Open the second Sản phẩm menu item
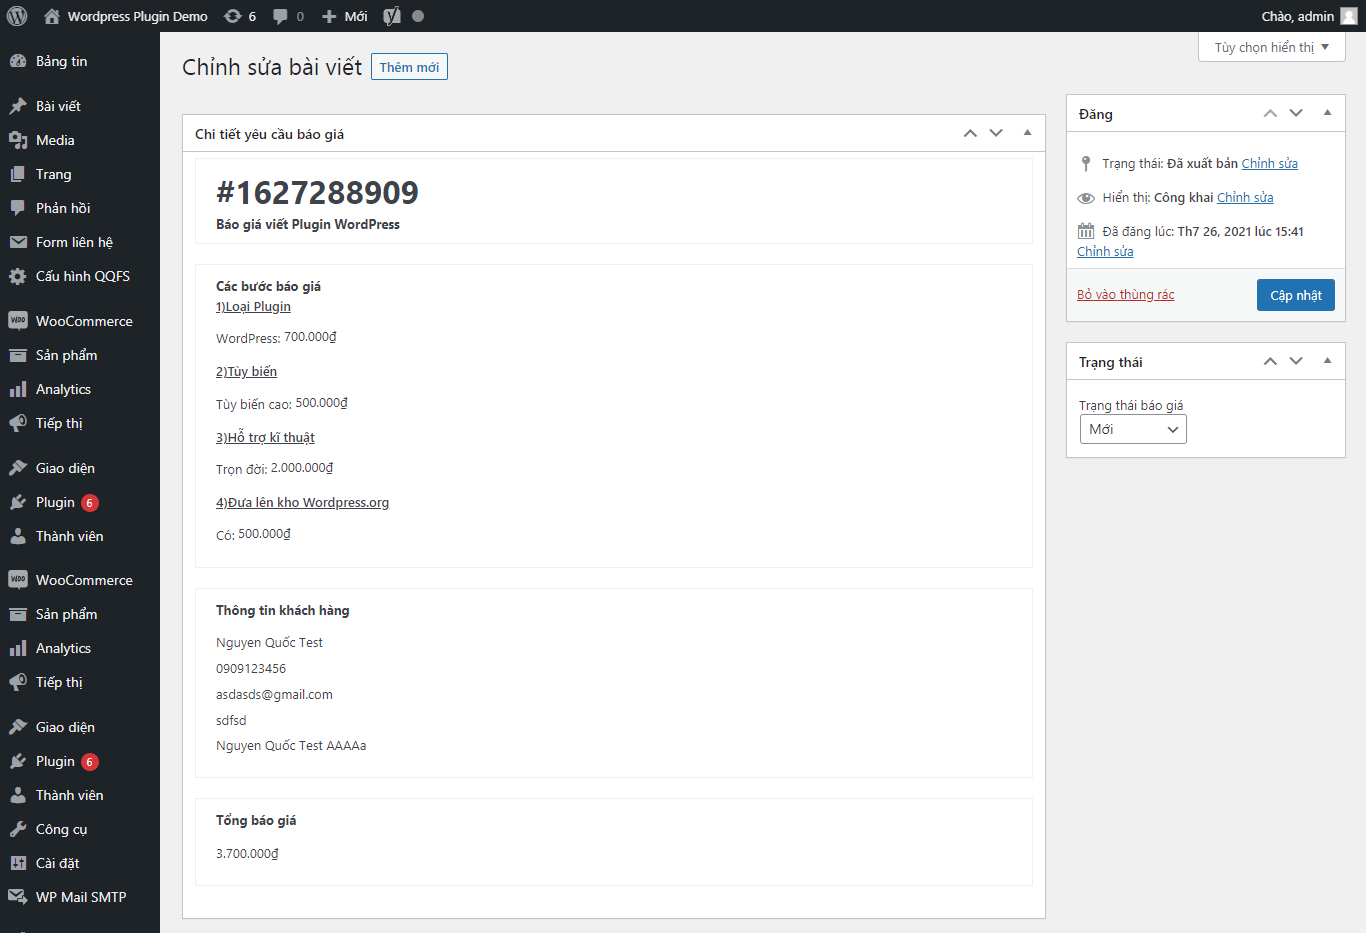Screen dimensions: 1366x933 tap(80, 614)
